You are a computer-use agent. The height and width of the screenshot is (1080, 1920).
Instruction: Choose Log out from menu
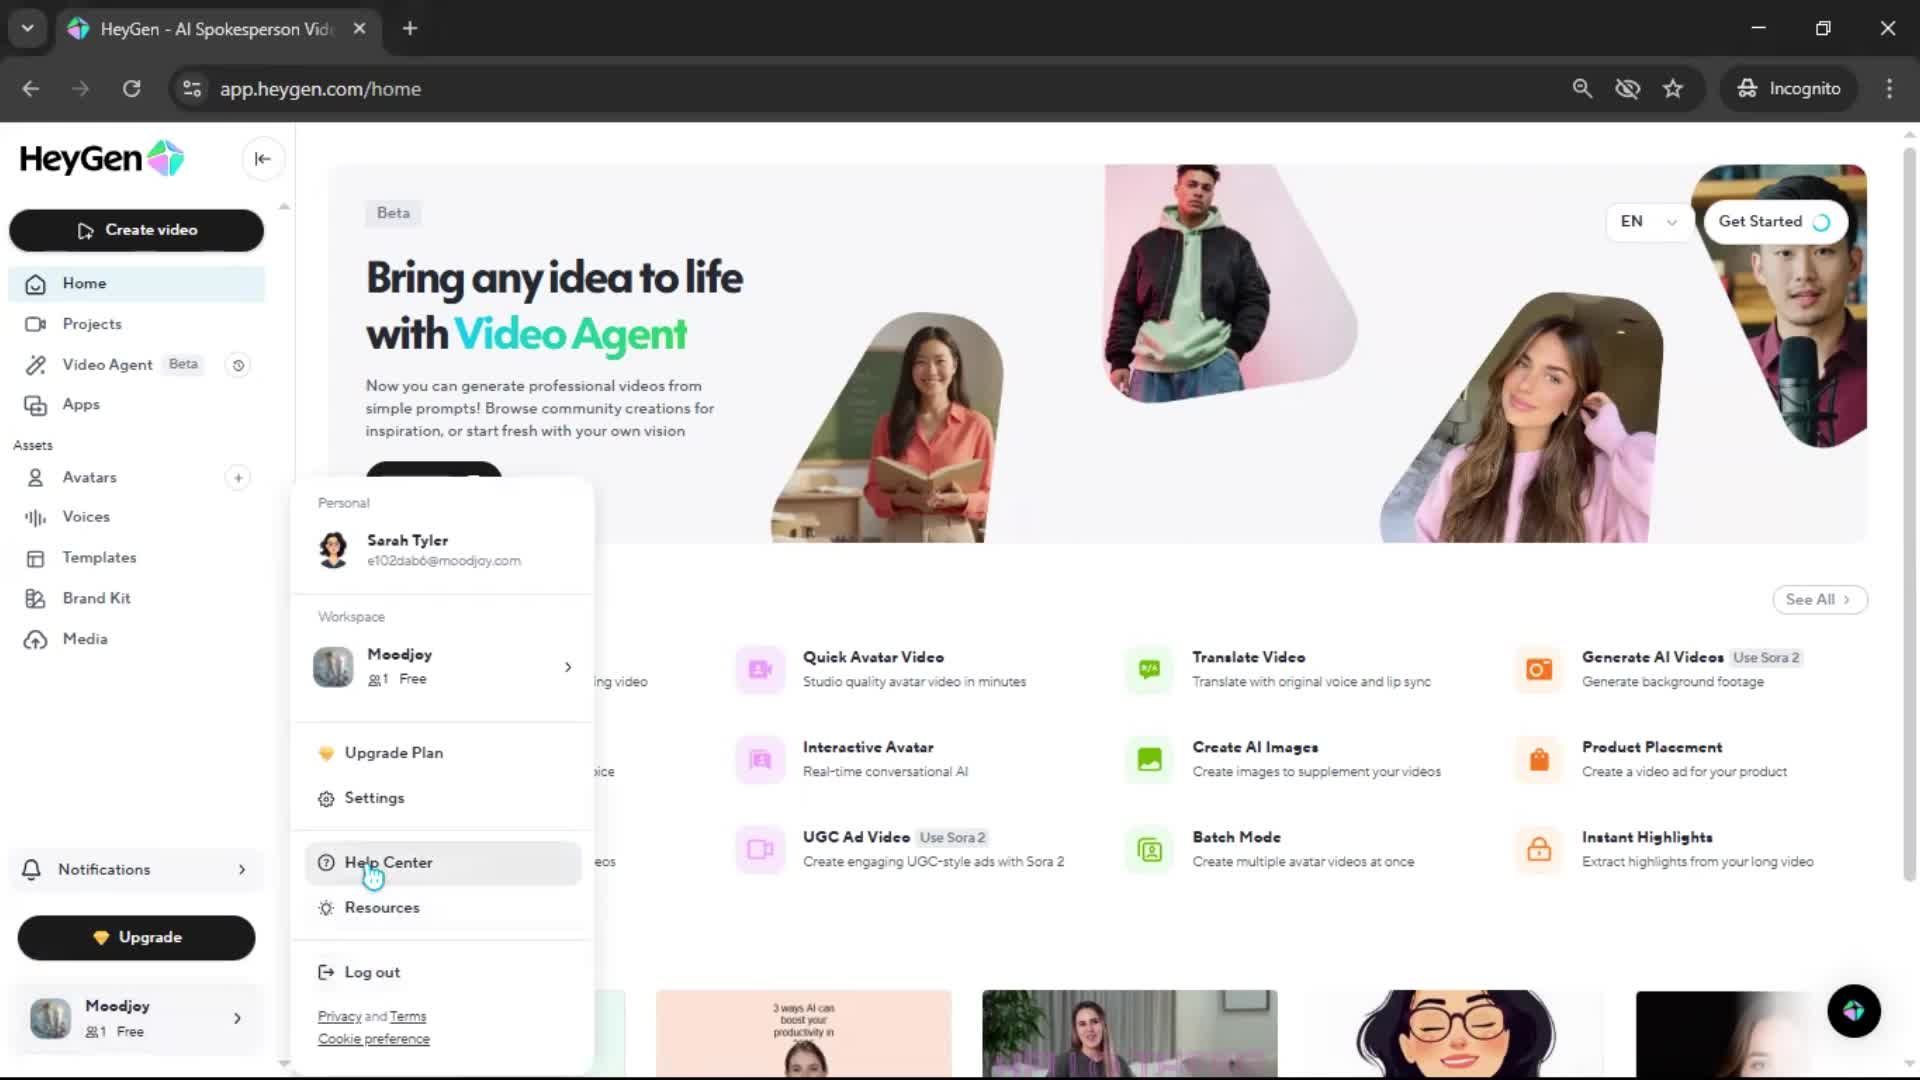pyautogui.click(x=372, y=972)
